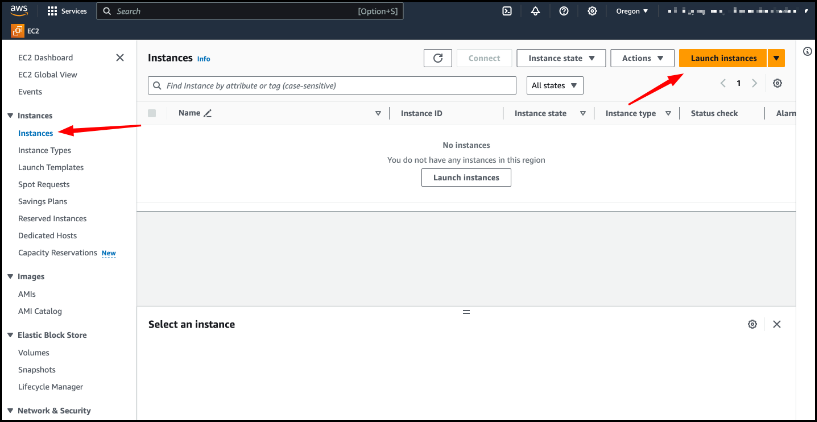
Task: Open Snapshots page
Action: point(37,369)
